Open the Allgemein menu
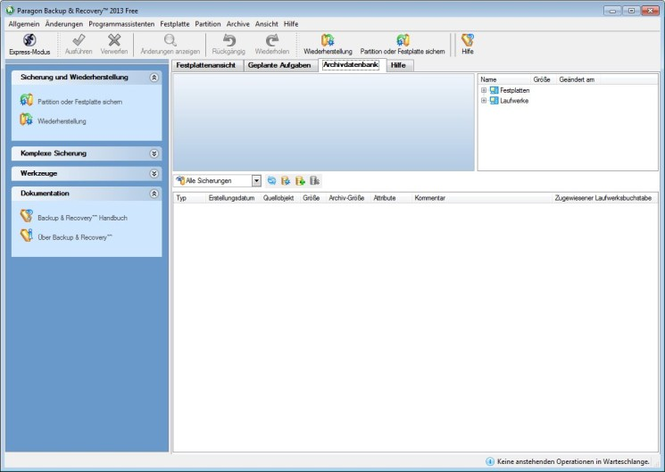This screenshot has height=472, width=665. pos(24,24)
